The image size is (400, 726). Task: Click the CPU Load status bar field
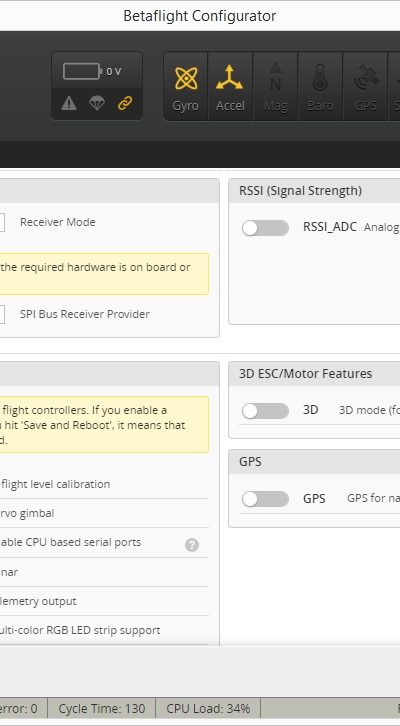point(208,708)
